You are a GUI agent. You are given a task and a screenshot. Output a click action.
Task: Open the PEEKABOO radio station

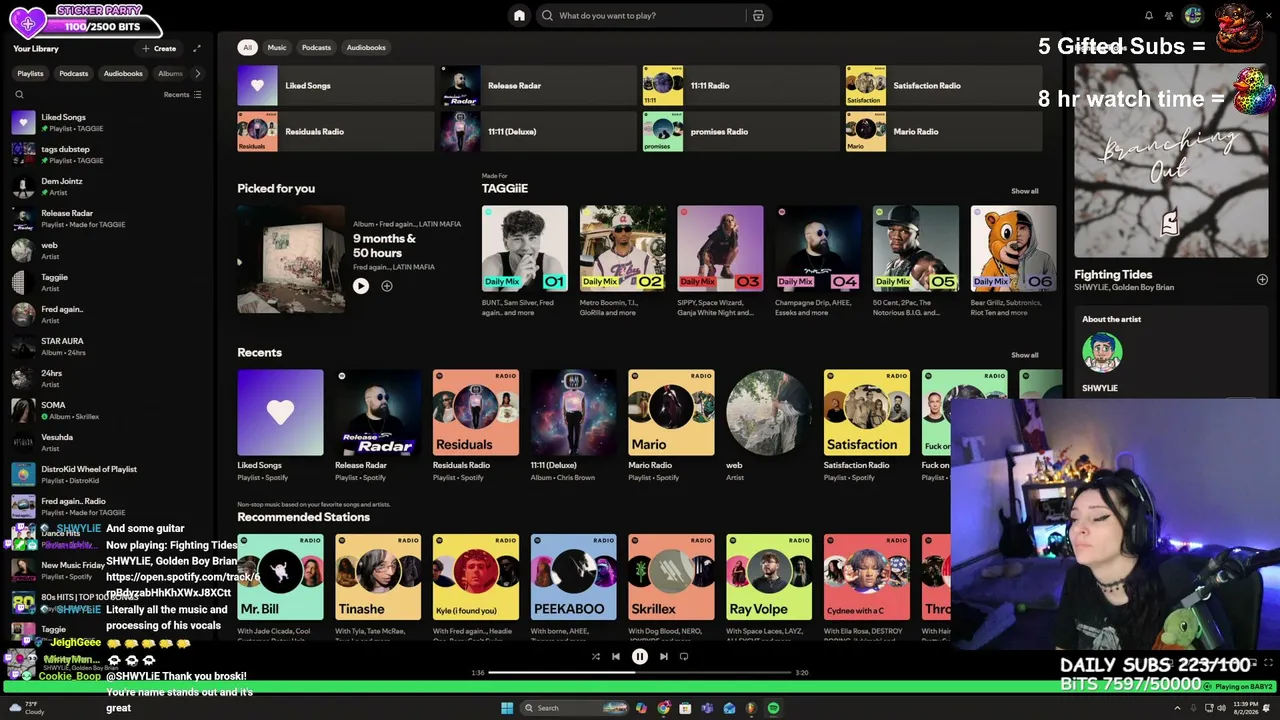[574, 577]
